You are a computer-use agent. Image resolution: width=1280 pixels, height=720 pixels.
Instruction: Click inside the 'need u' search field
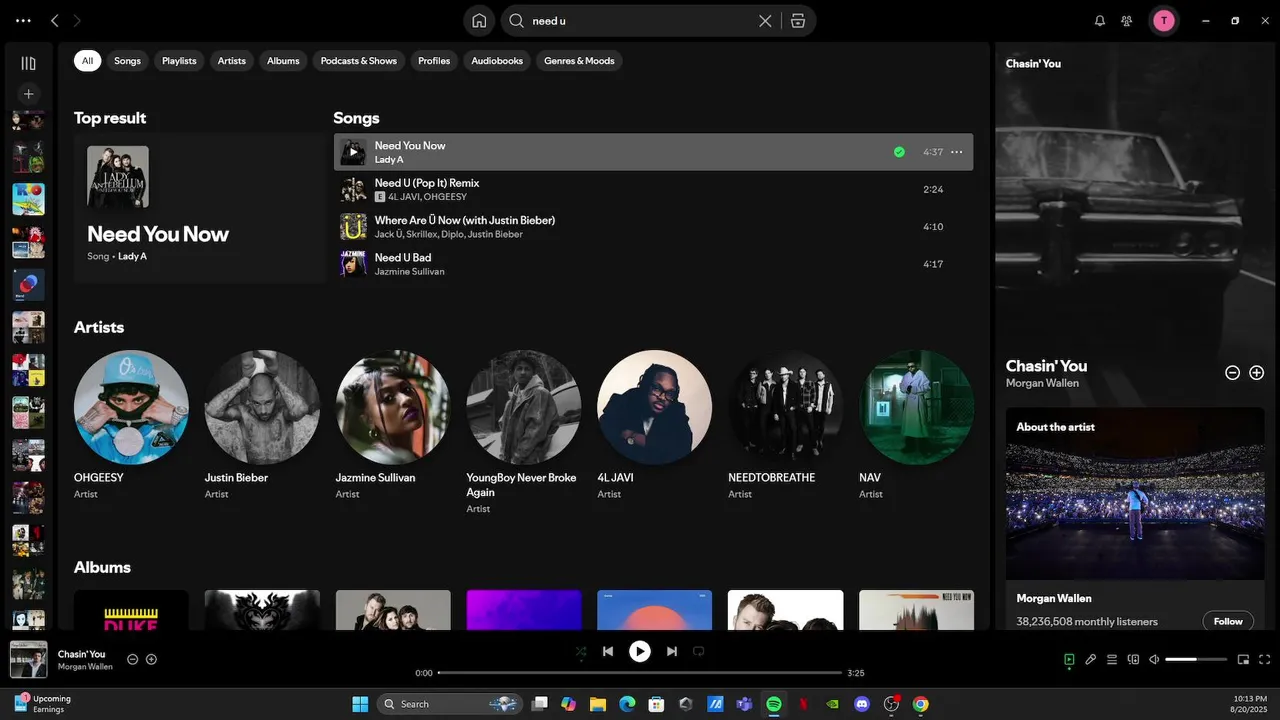tap(640, 21)
